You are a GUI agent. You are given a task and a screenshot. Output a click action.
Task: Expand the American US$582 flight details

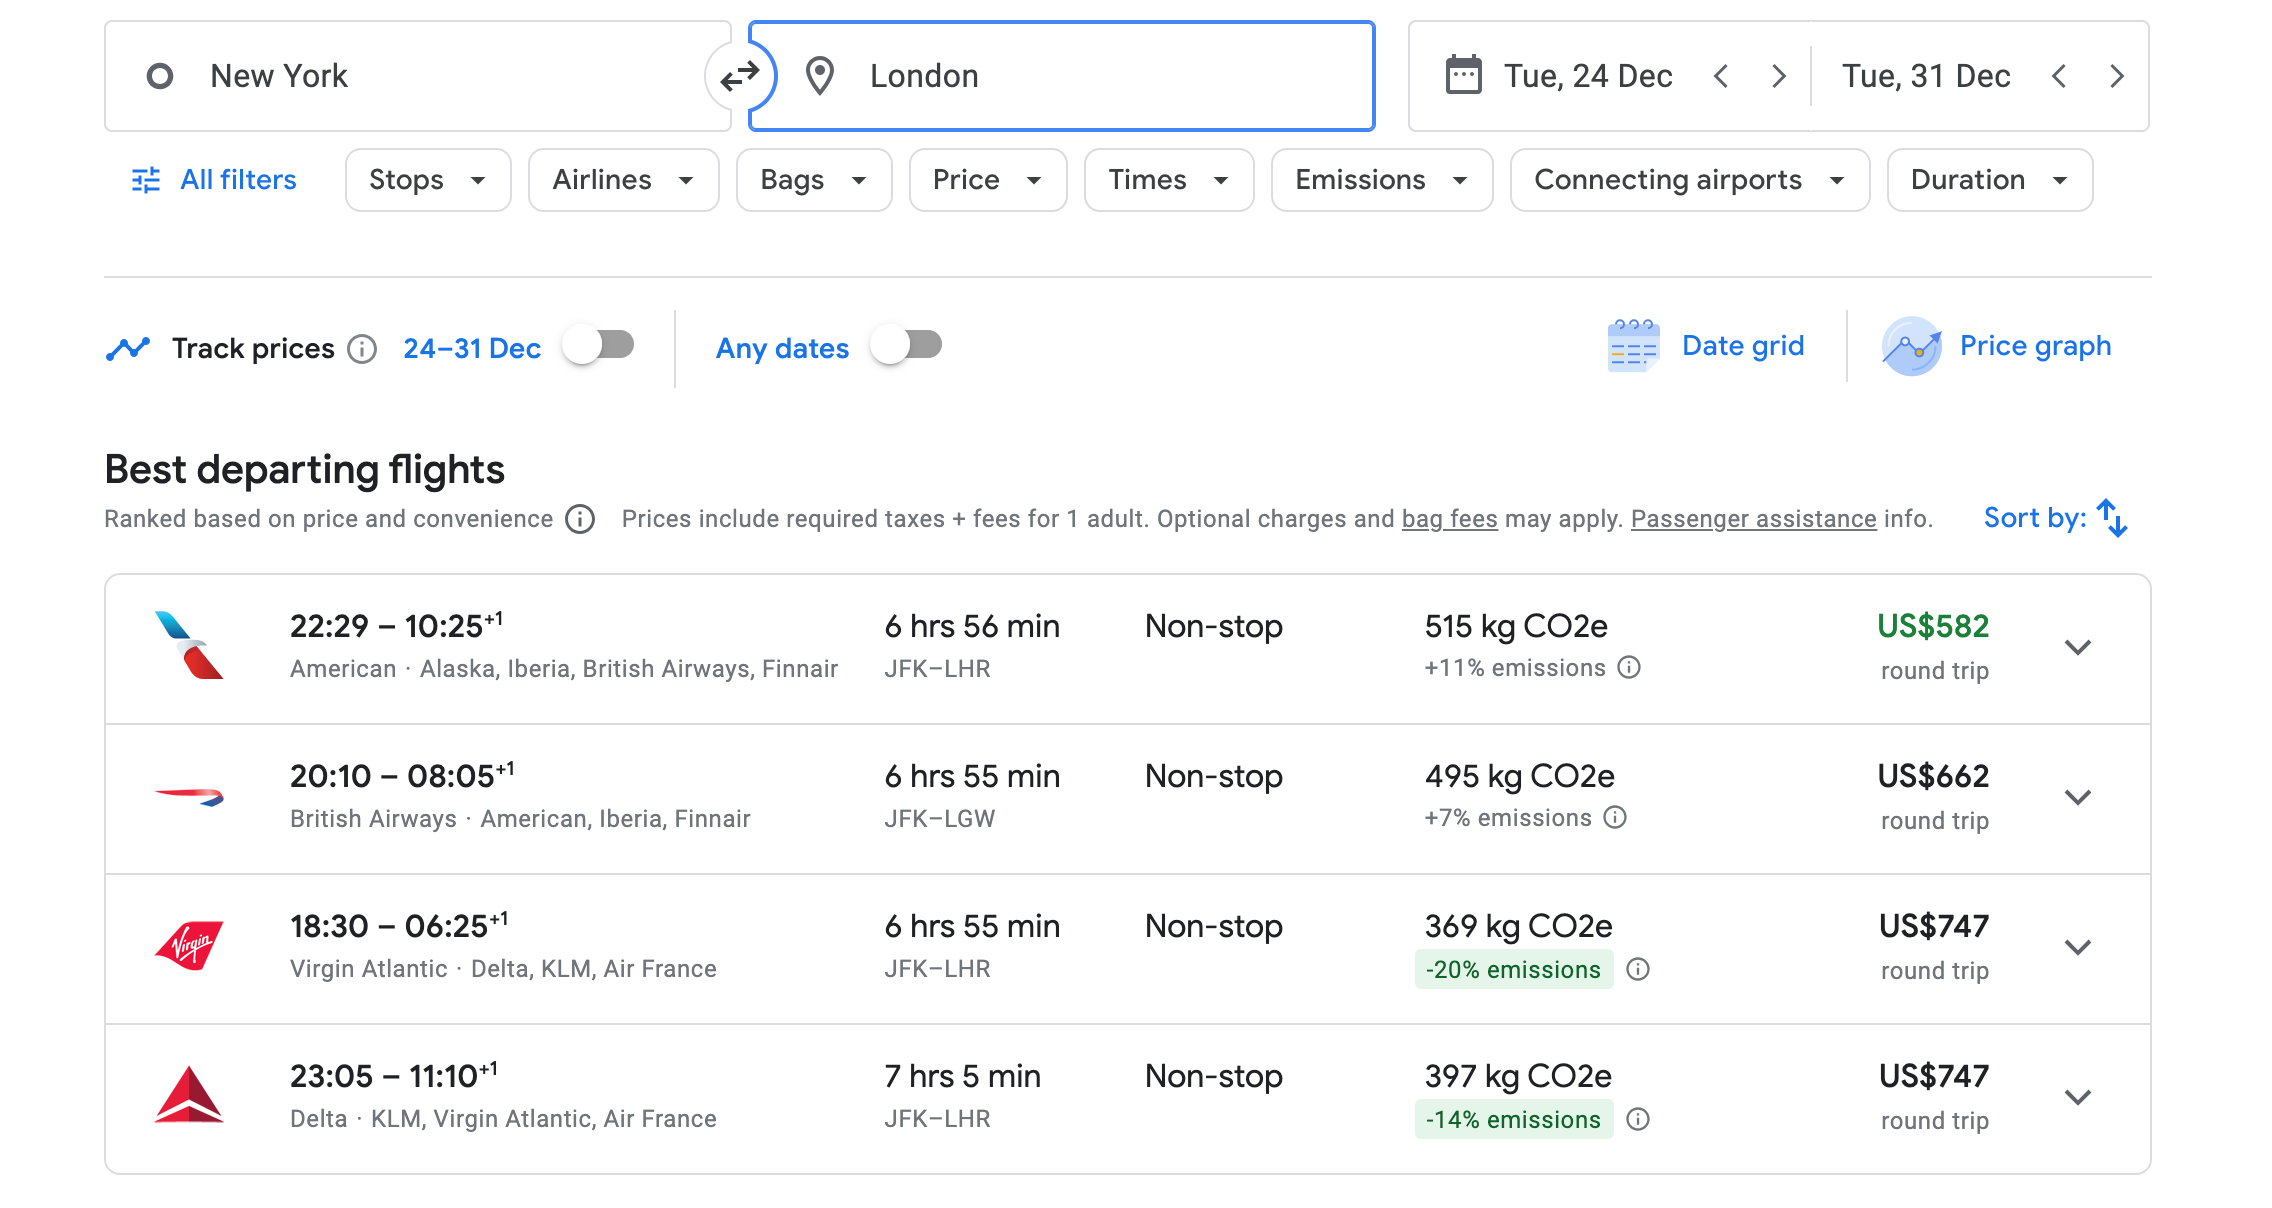(2078, 647)
